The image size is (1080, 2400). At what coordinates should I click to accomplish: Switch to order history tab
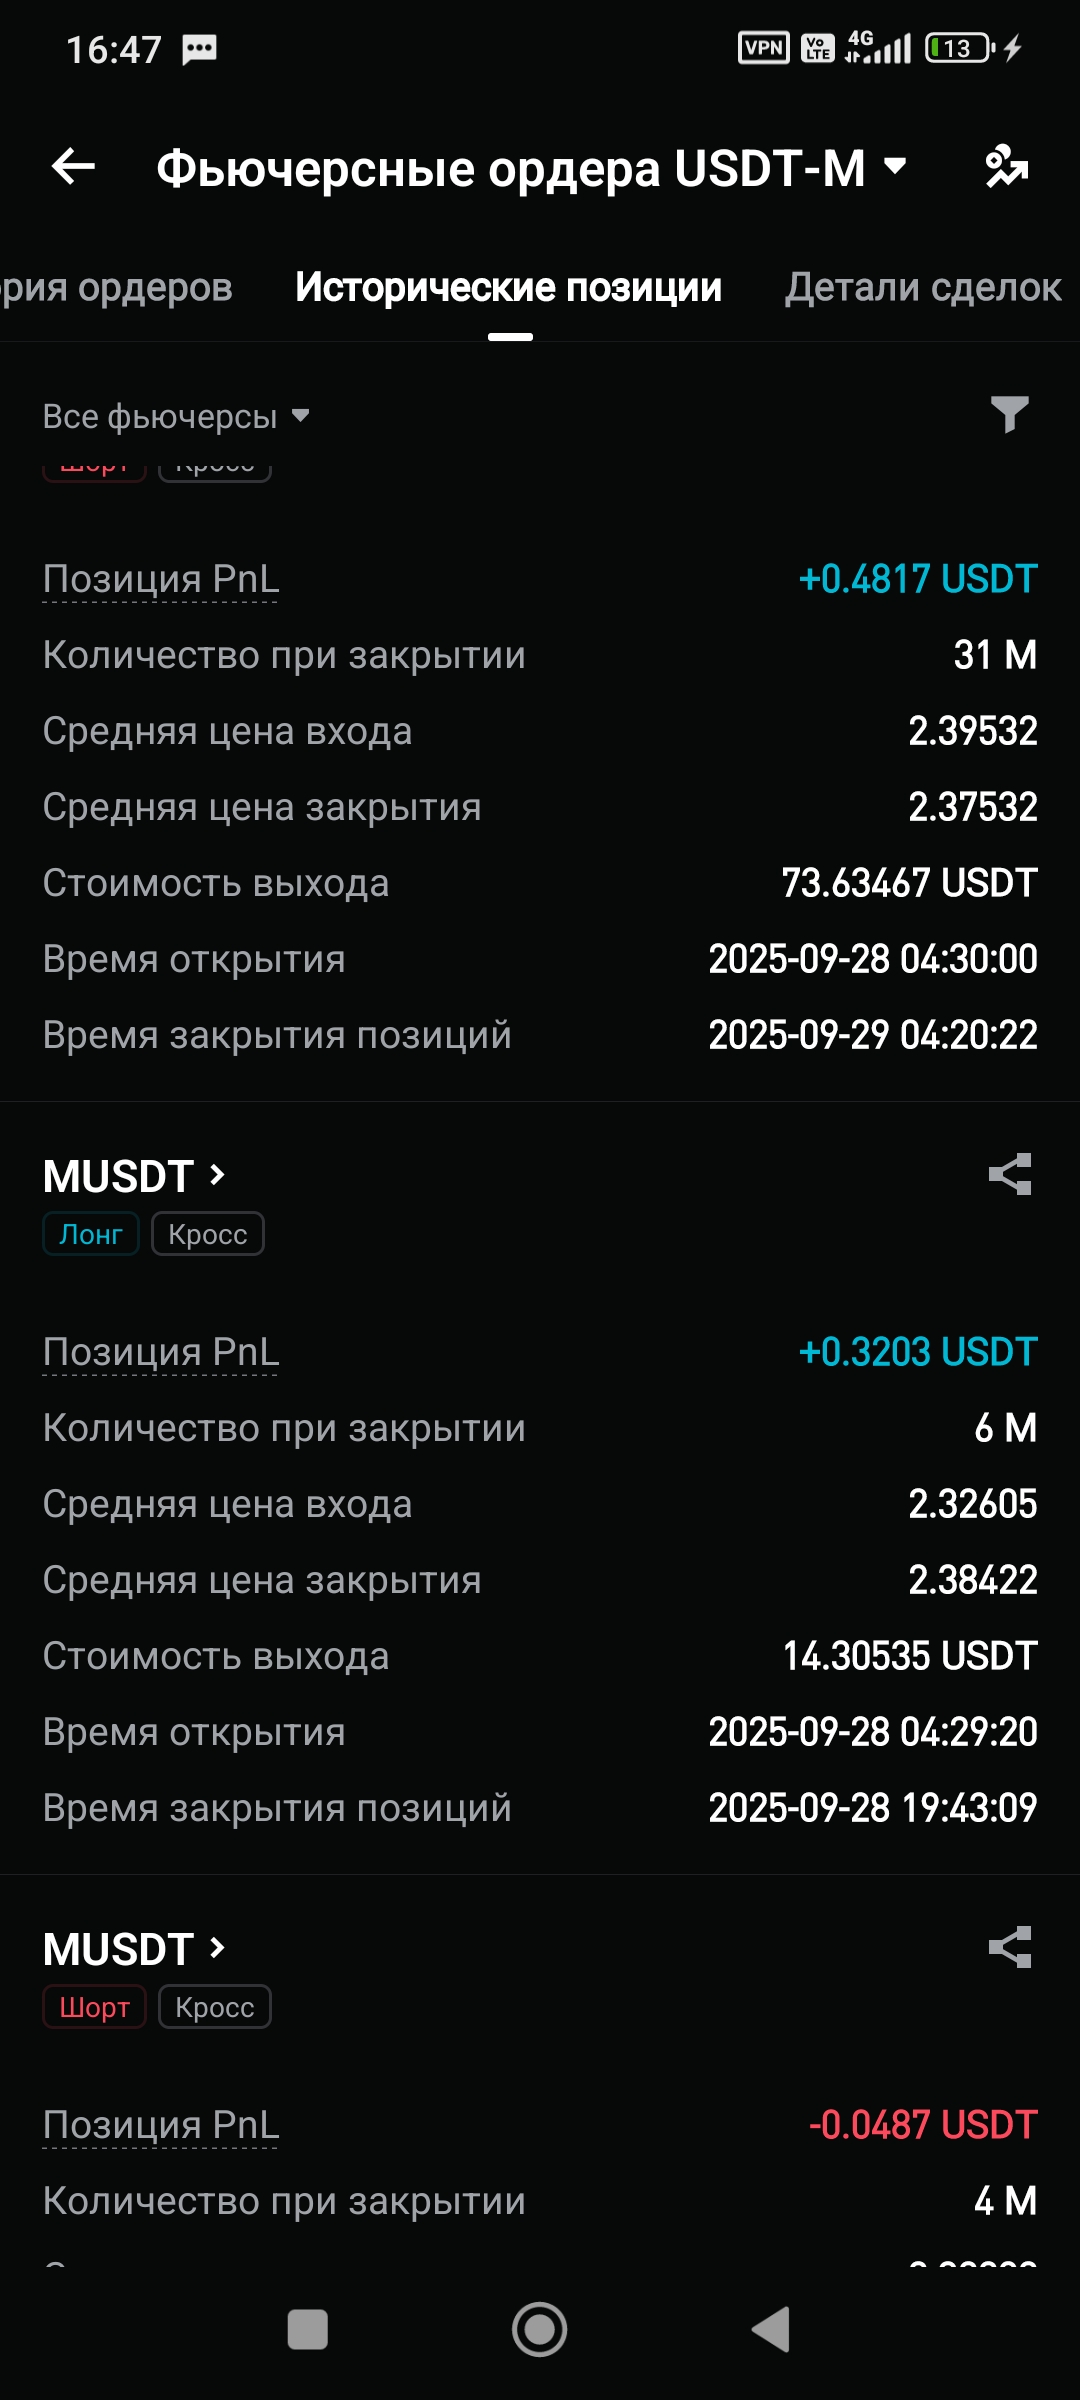coord(116,288)
